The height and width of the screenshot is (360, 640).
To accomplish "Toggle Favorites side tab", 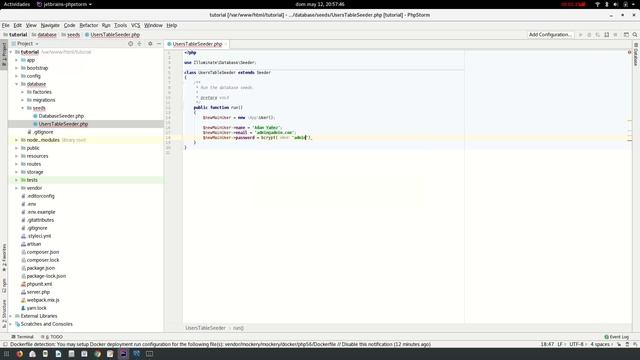I will point(4,258).
